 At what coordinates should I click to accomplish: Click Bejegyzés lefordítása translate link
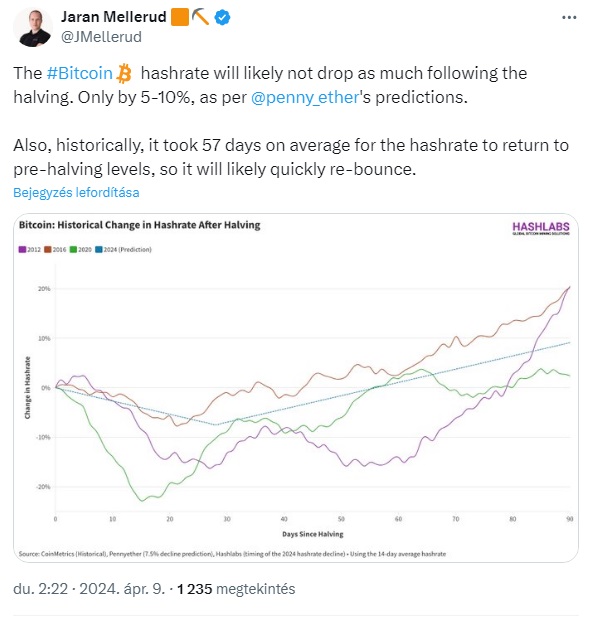pyautogui.click(x=76, y=193)
